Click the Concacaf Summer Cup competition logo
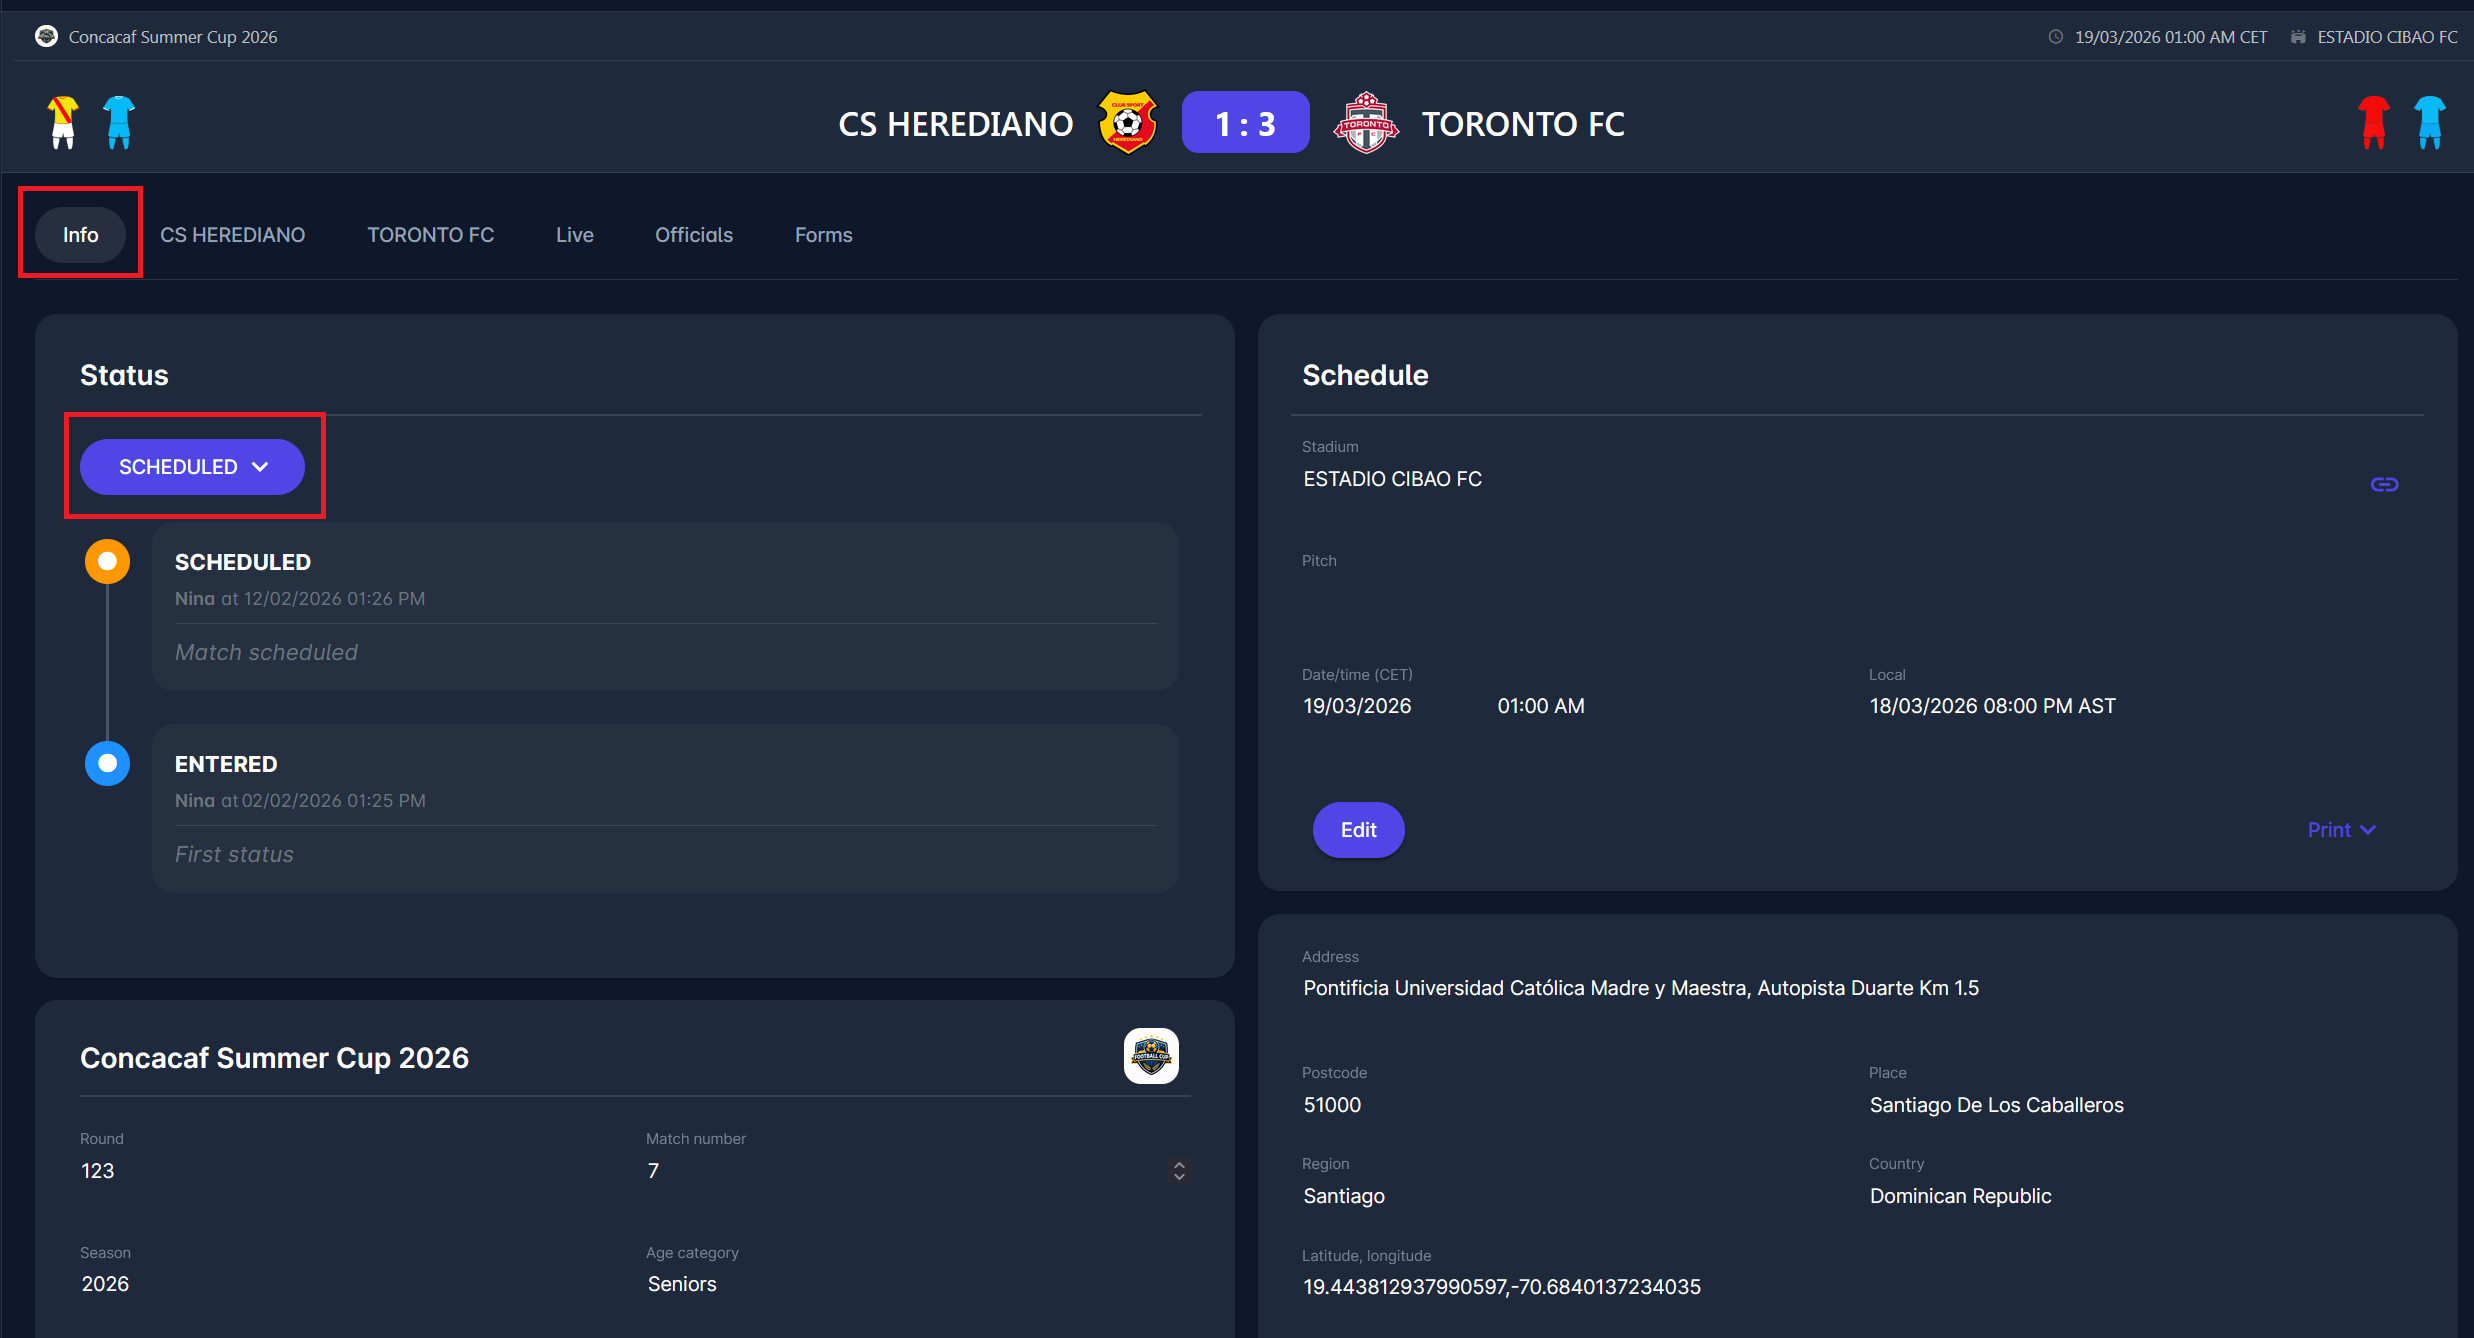This screenshot has height=1338, width=2474. 1151,1056
